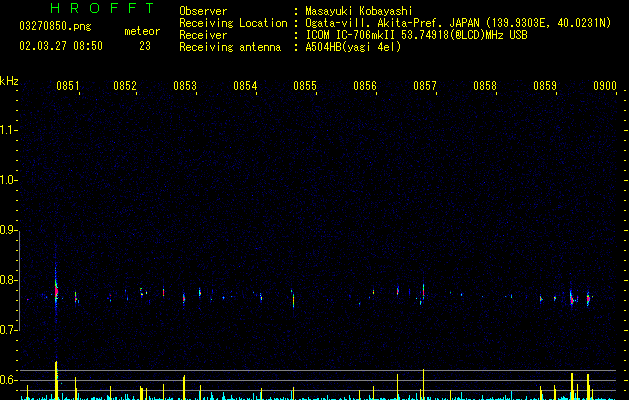The width and height of the screenshot is (629, 400).
Task: Click the Receiving Location label
Action: (233, 23)
